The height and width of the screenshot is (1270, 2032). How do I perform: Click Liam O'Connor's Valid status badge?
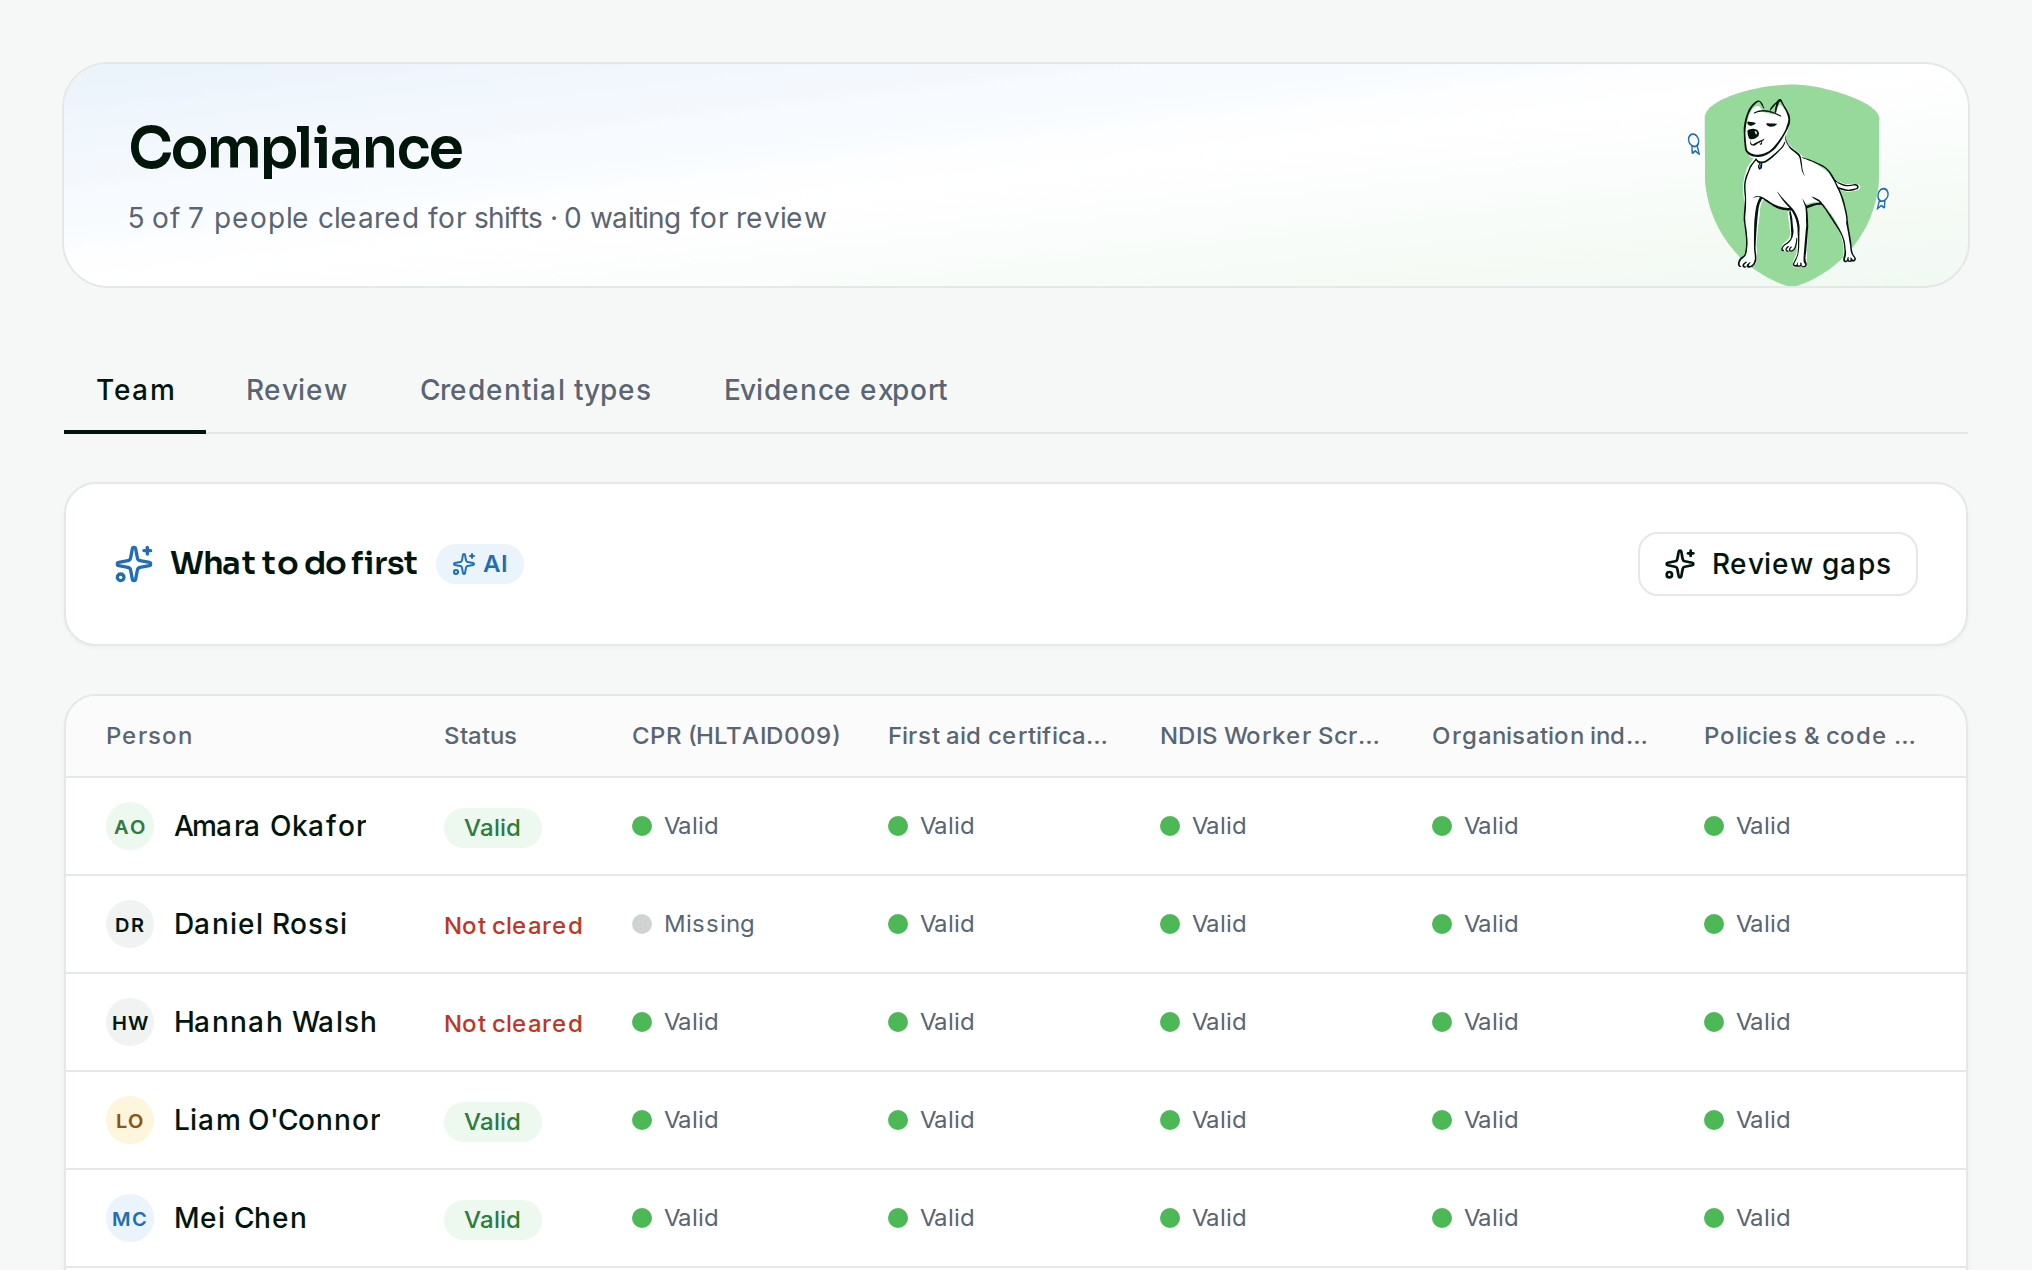tap(492, 1122)
